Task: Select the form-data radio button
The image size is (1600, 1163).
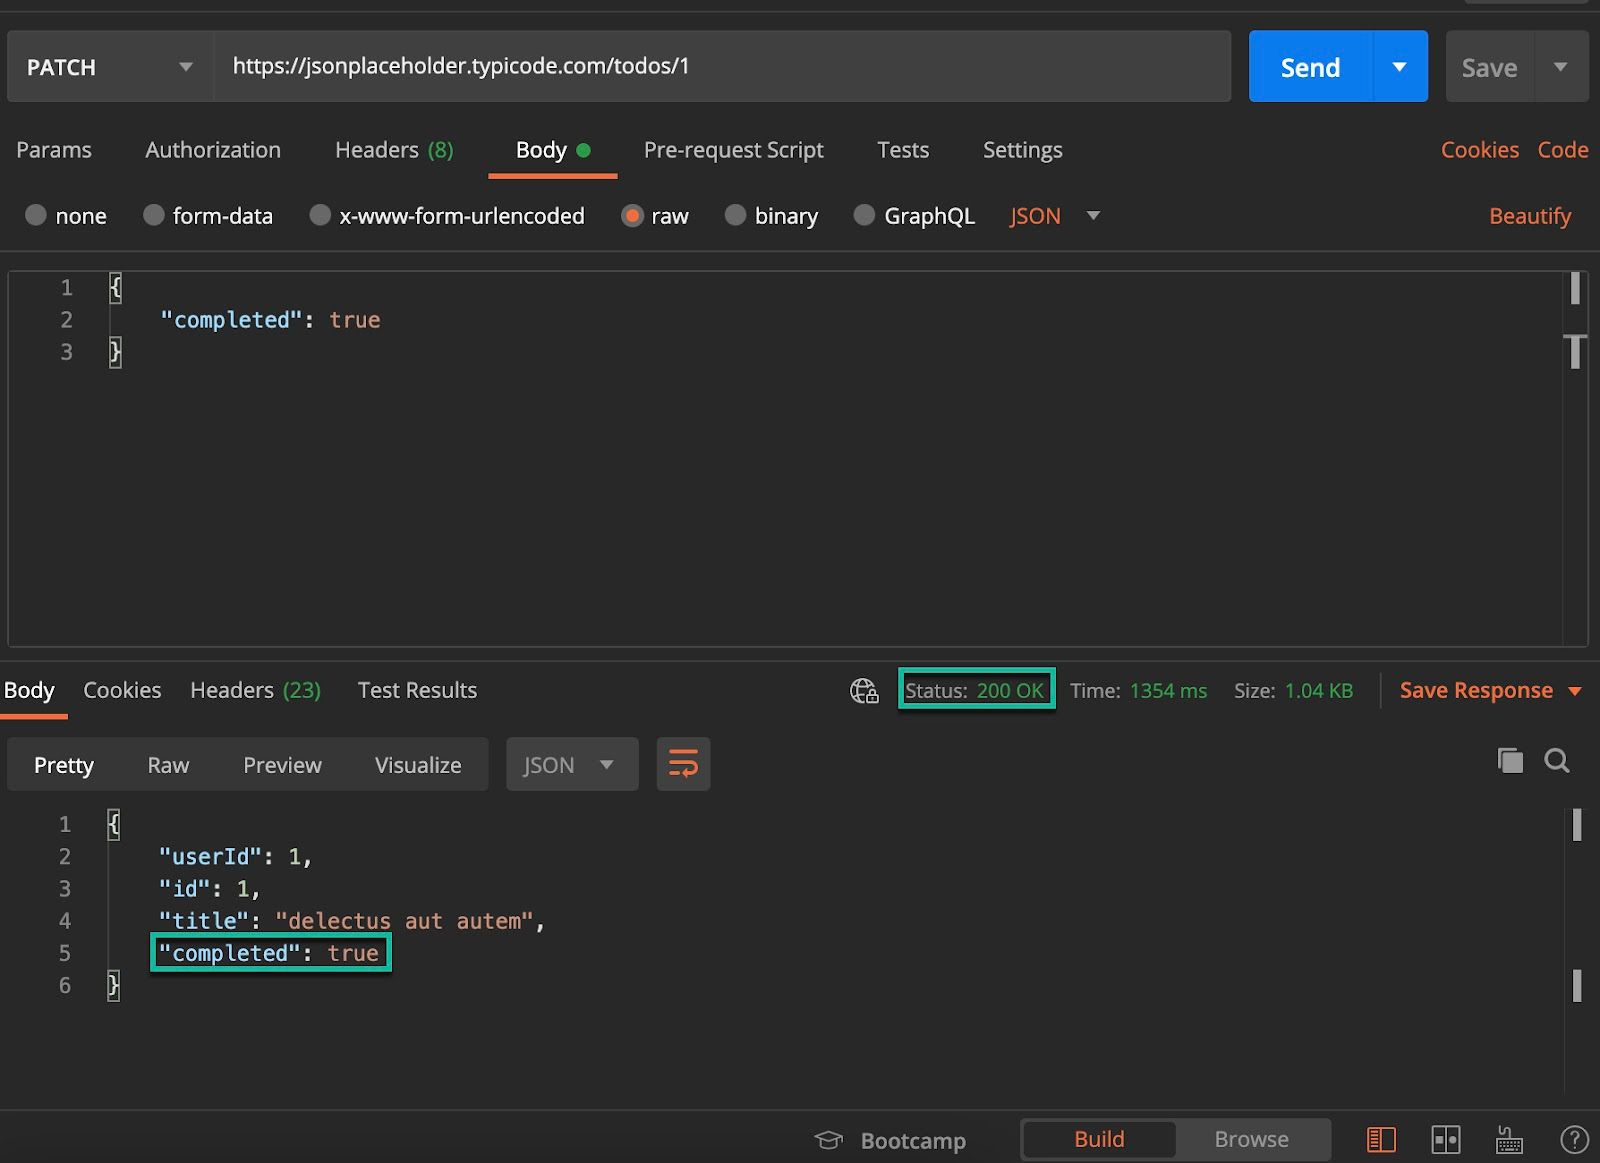Action: 154,216
